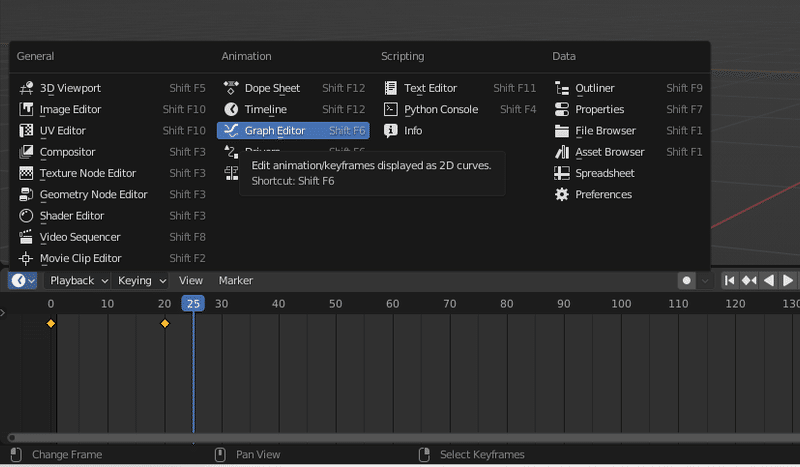Choose the Graph Editor entry
Screen dimensions: 800x467
tap(293, 131)
